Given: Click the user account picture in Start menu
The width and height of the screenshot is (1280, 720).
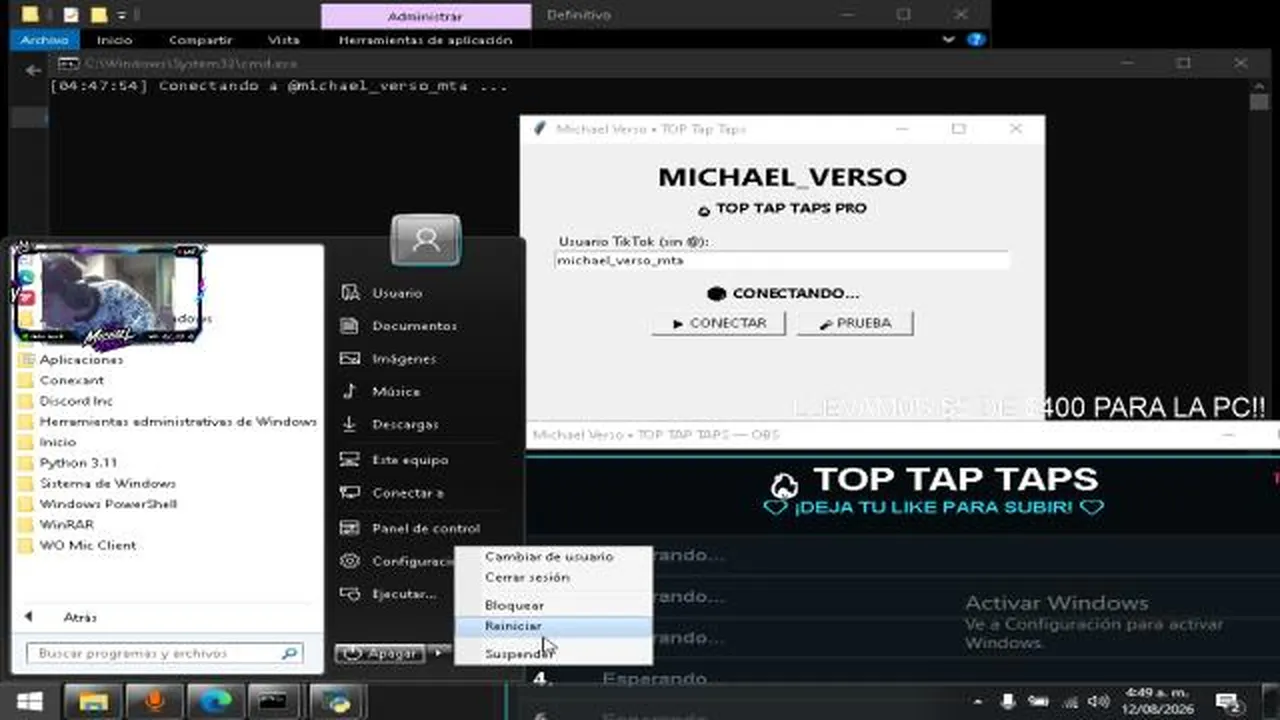Looking at the screenshot, I should tap(426, 240).
